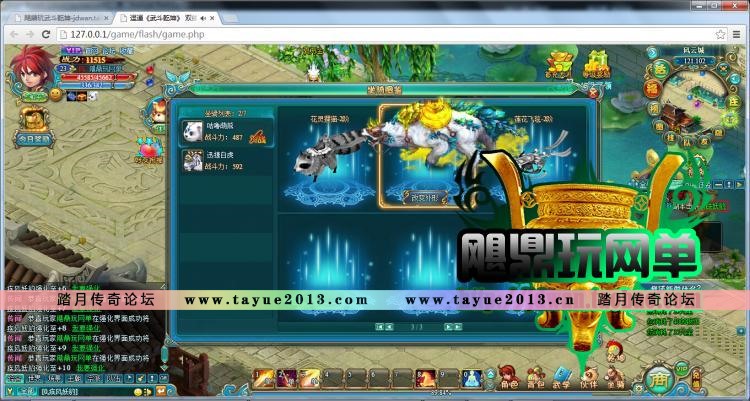Open the round 商 shop button
The width and height of the screenshot is (750, 401).
click(659, 381)
